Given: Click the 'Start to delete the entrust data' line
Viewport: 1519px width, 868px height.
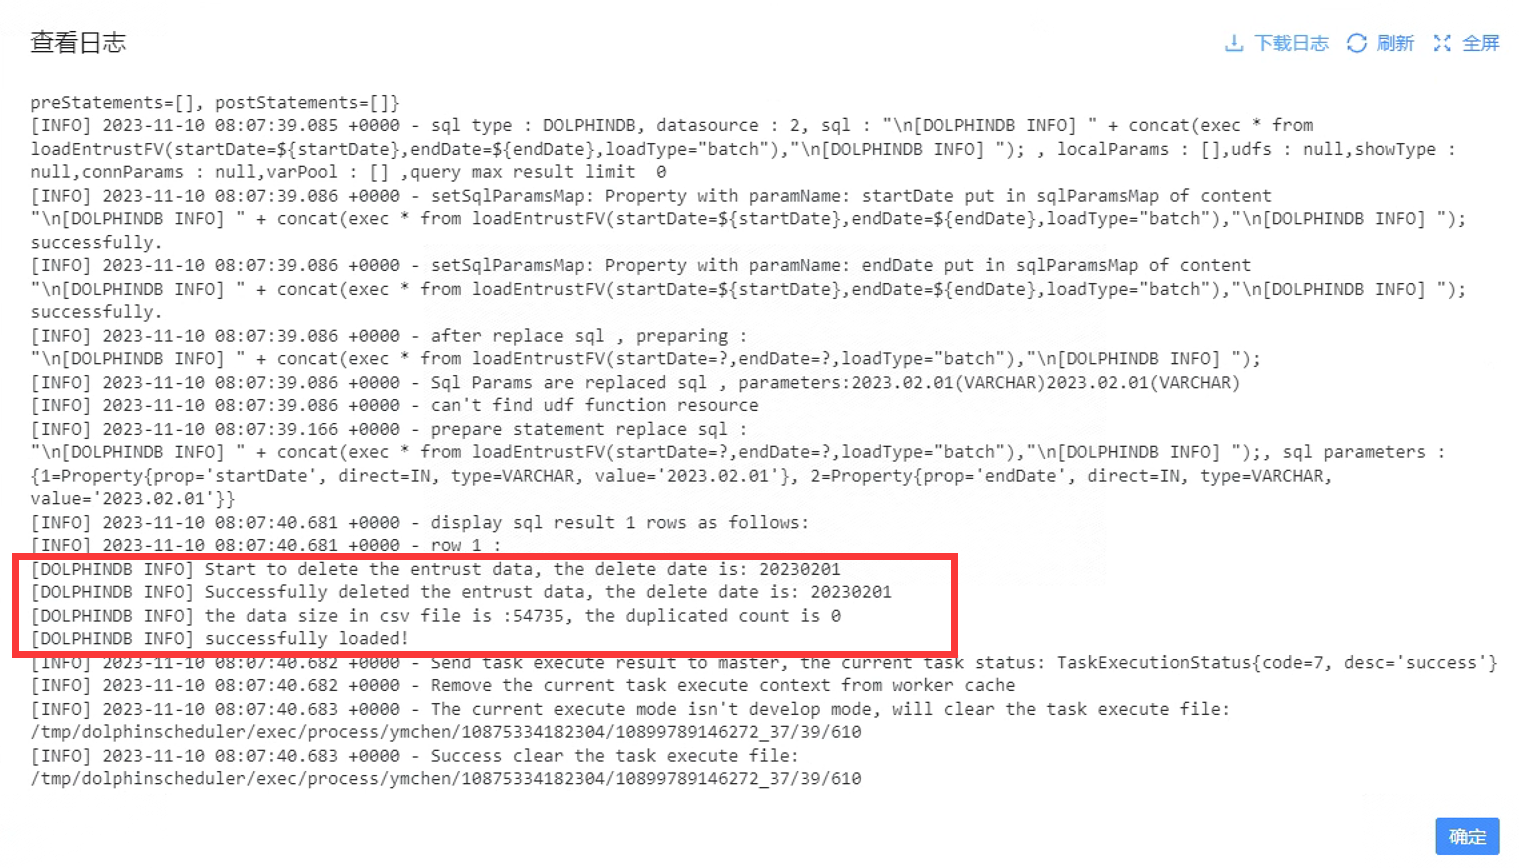Looking at the screenshot, I should click(436, 569).
